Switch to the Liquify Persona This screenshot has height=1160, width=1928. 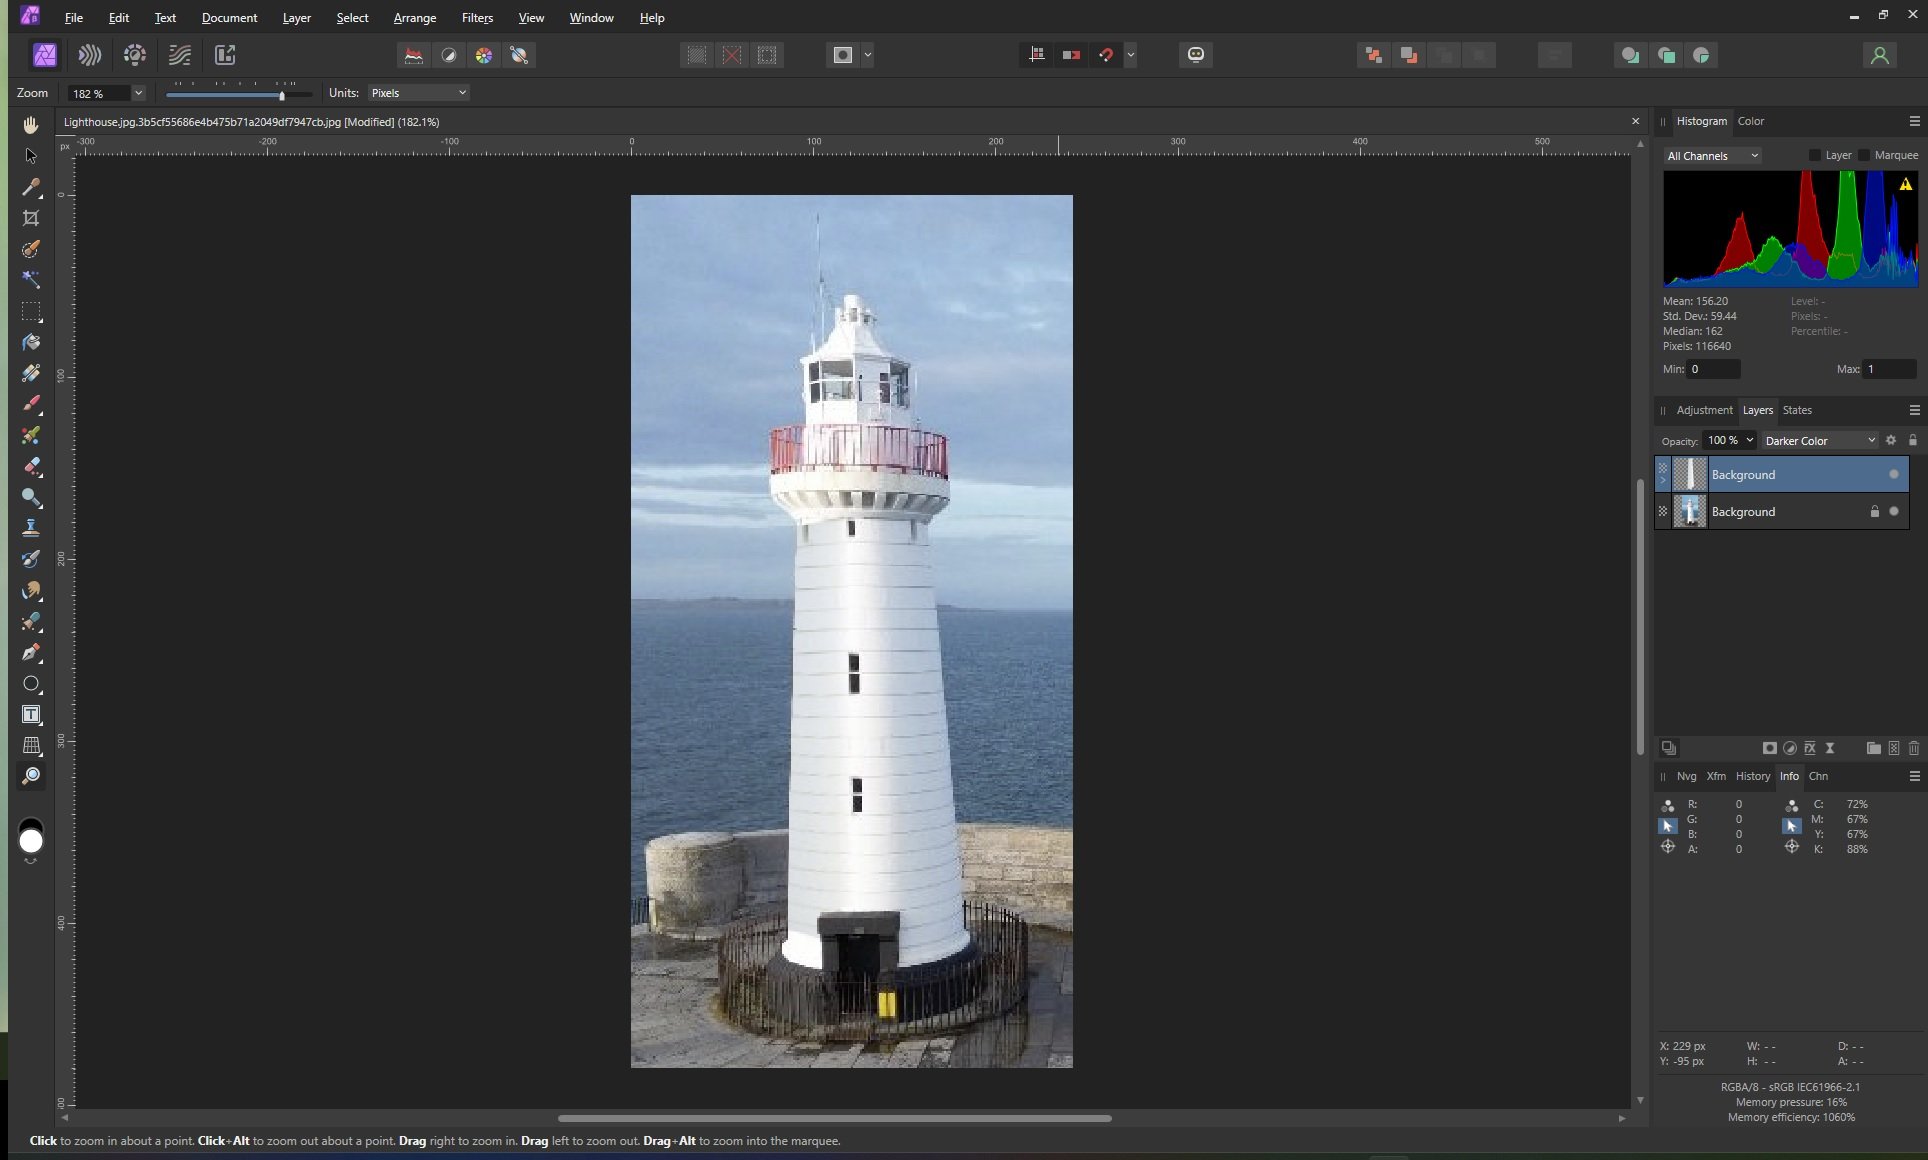coord(90,55)
